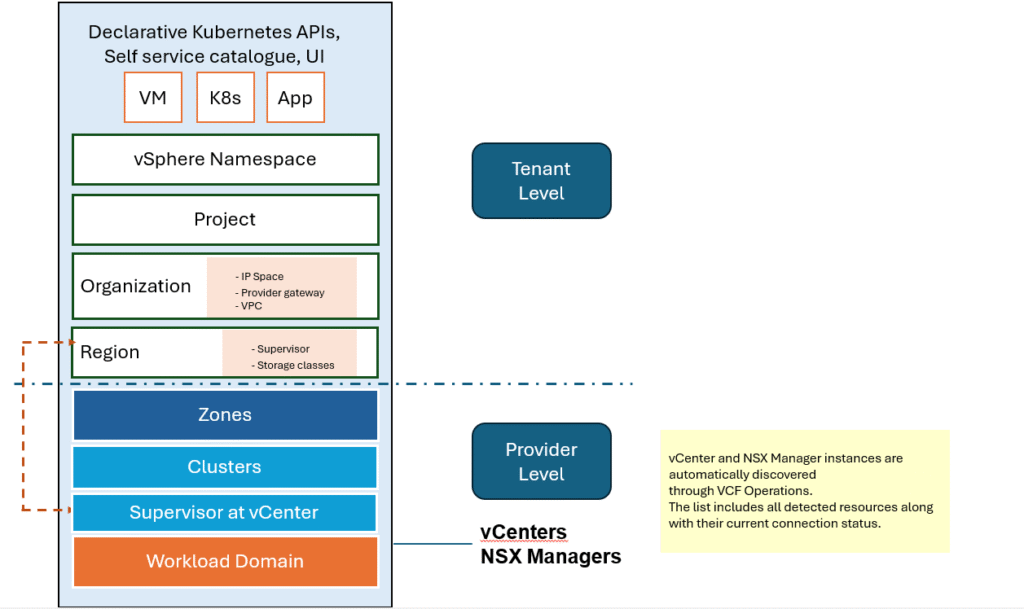Select the Organization label
Viewport: 1024px width, 609px height.
coord(136,286)
